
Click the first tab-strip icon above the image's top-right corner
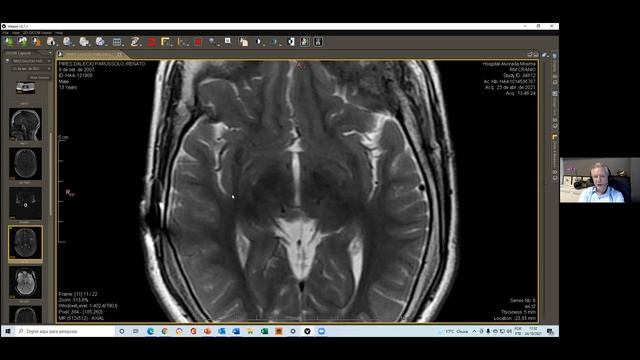(x=530, y=54)
